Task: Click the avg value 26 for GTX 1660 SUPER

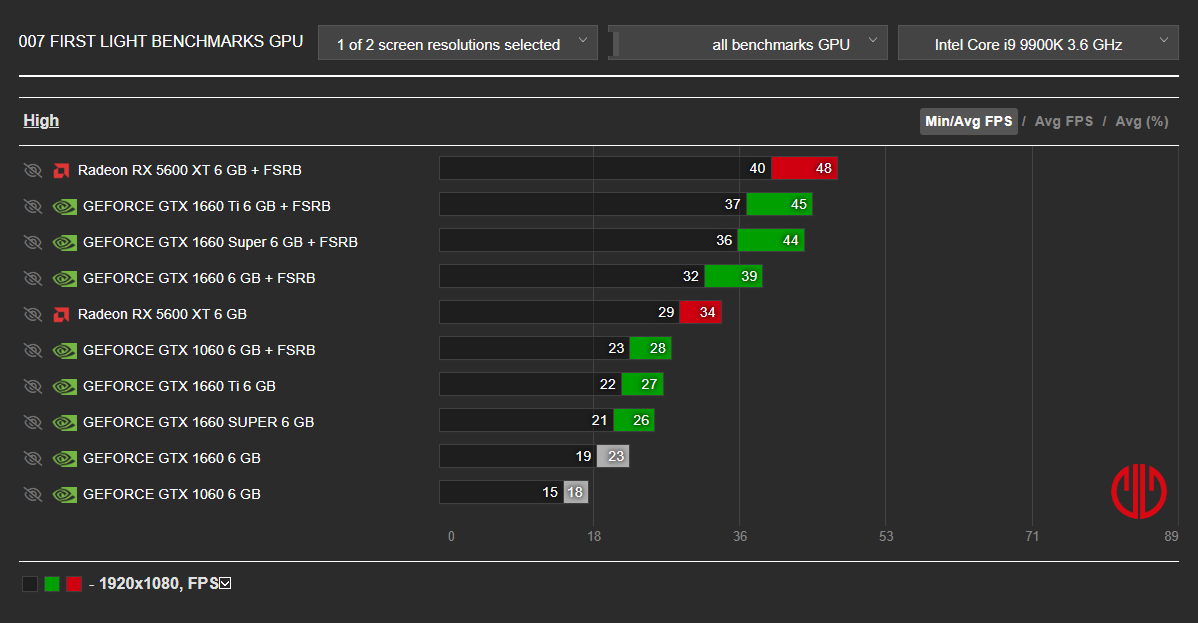Action: coord(641,420)
